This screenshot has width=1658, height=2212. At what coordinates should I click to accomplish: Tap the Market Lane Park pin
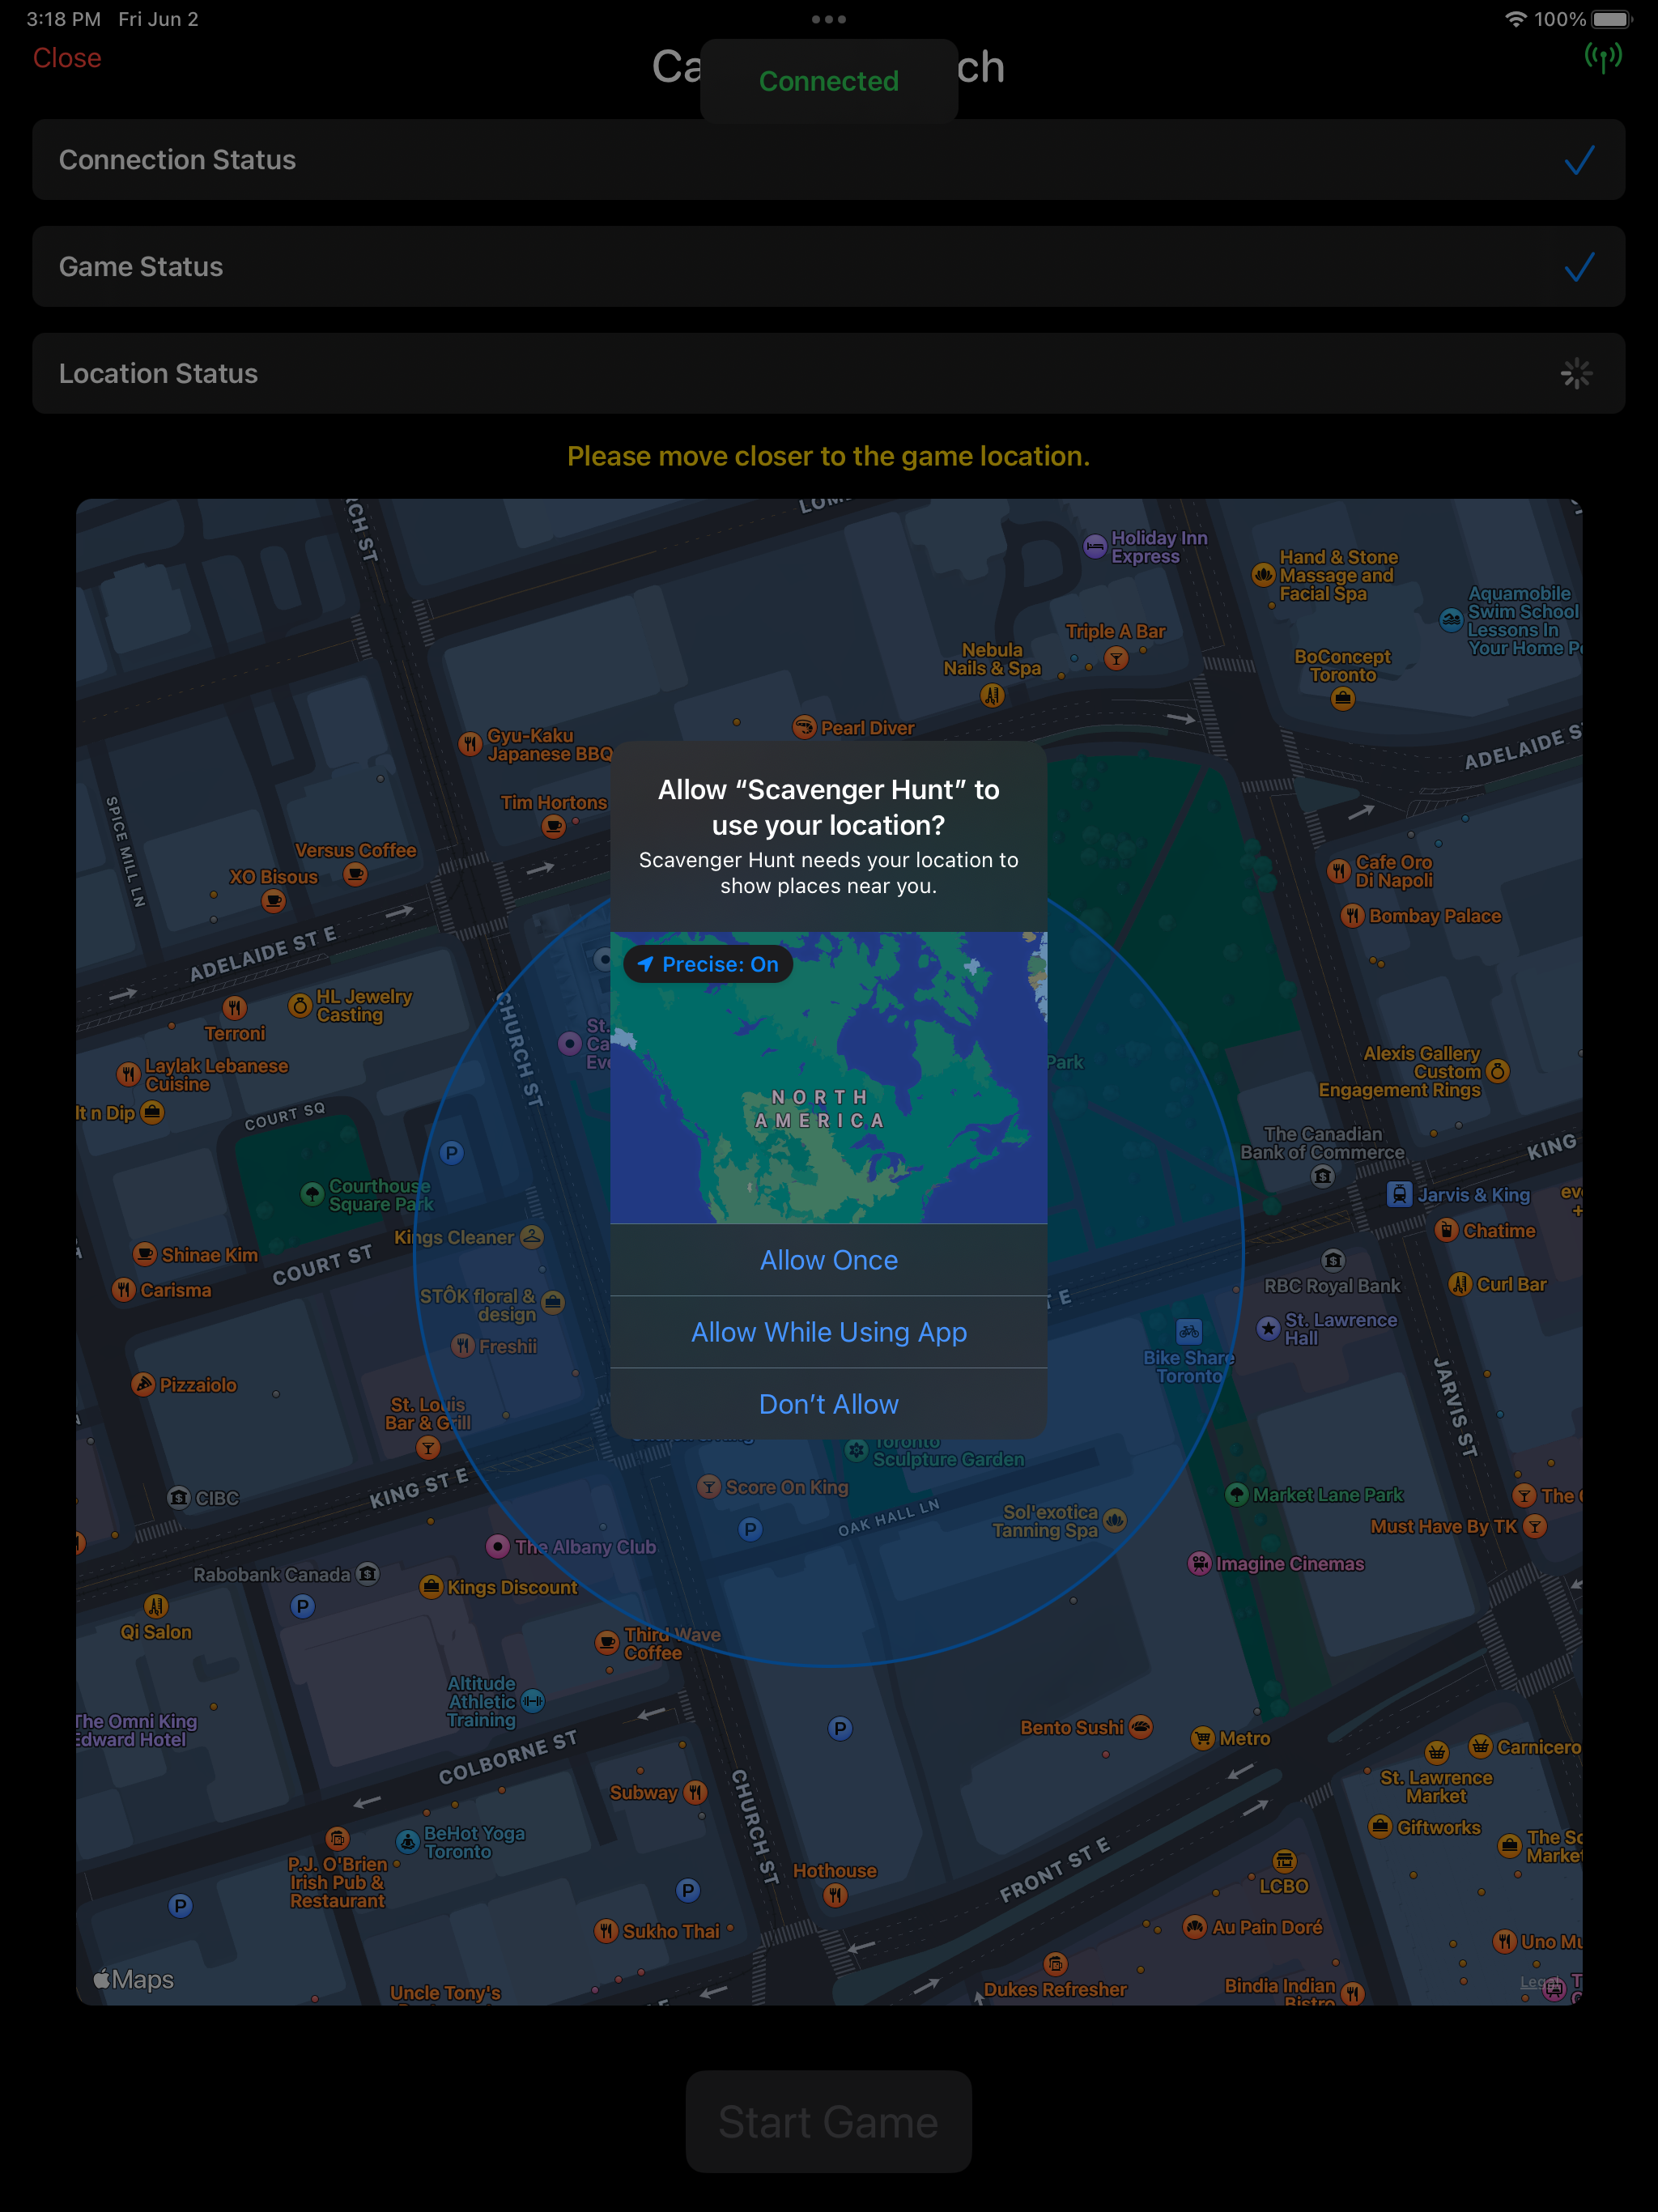(x=1236, y=1494)
